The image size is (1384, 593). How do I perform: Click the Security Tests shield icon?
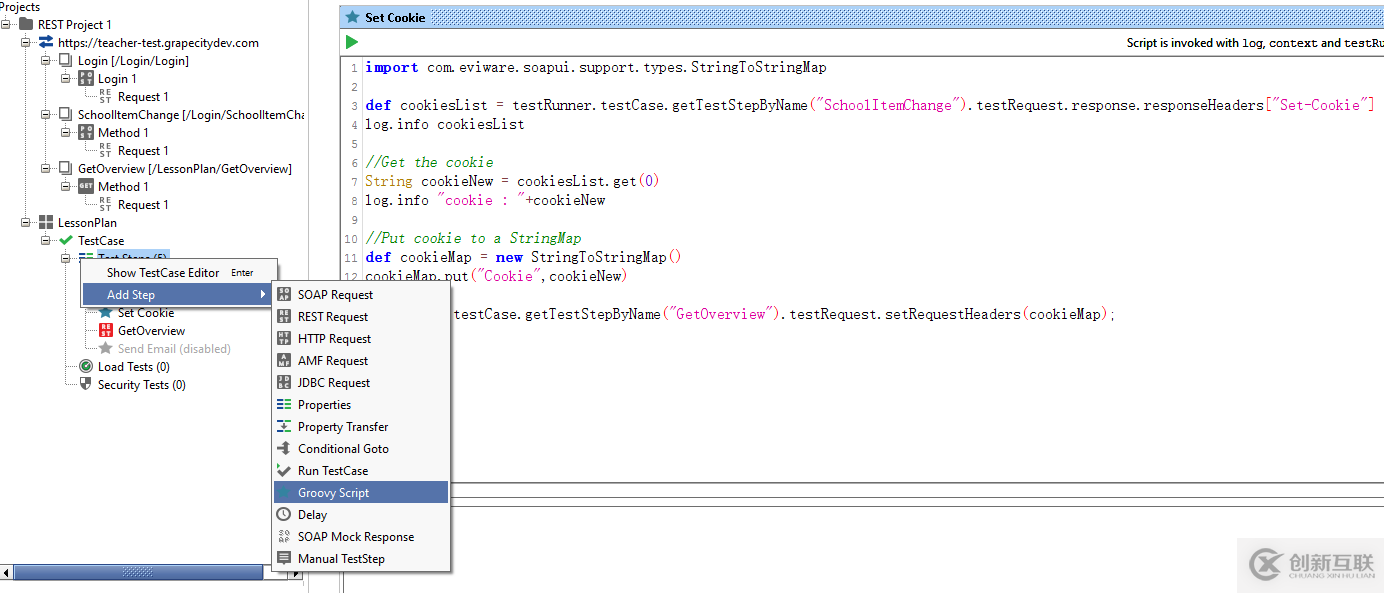[x=86, y=384]
